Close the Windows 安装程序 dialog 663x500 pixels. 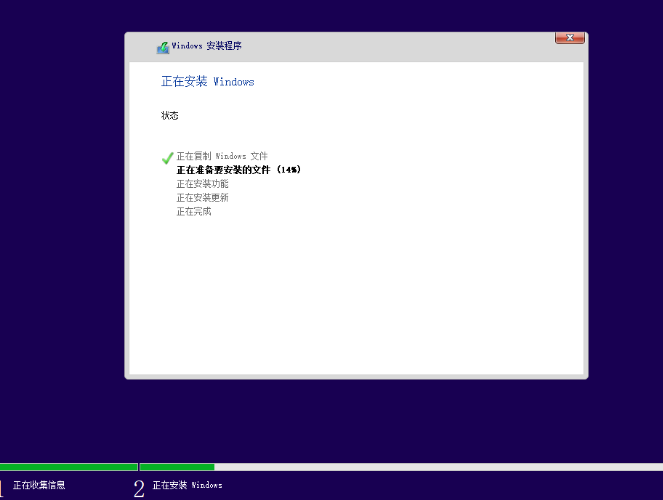[x=570, y=38]
